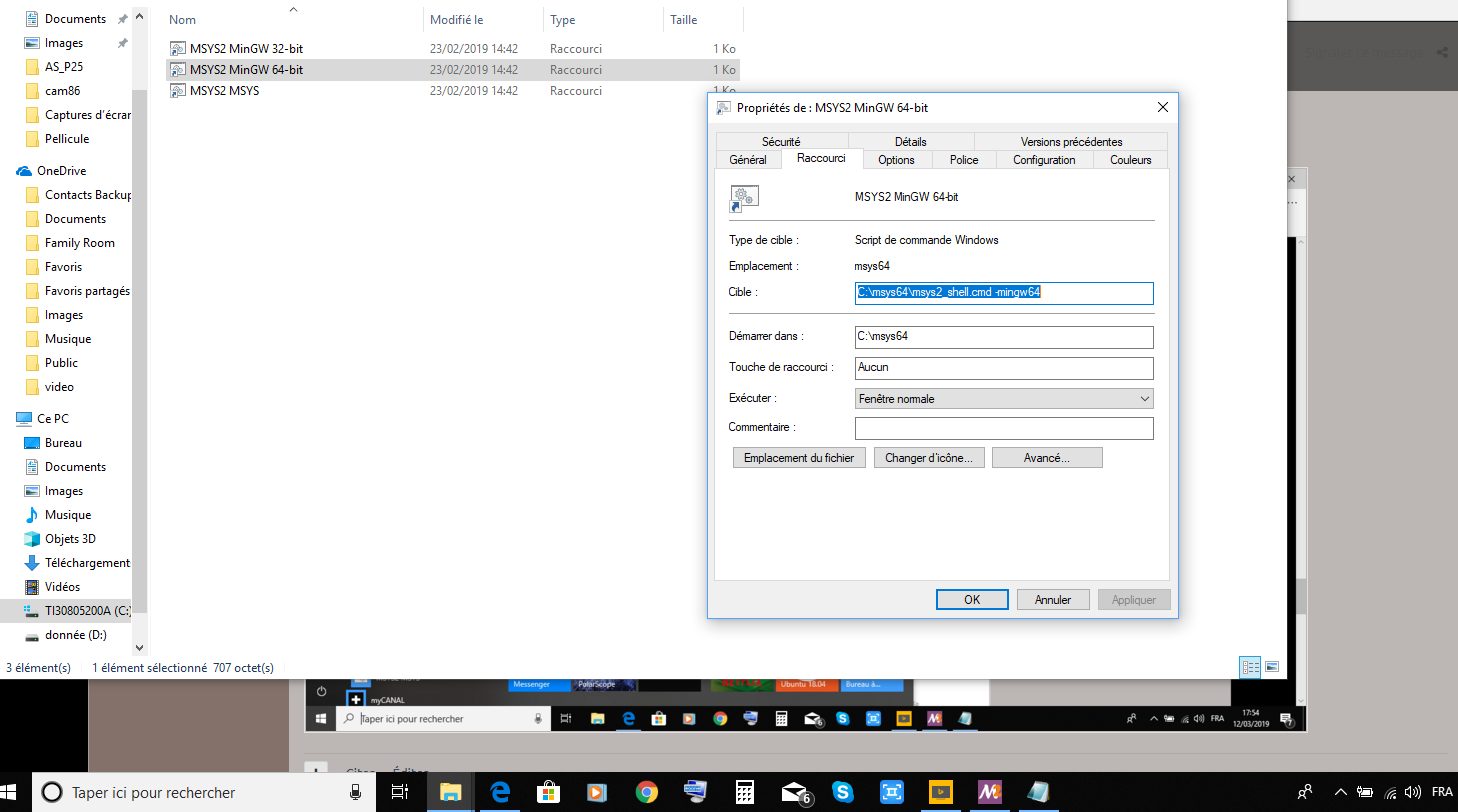Open the People icon in the main system tray

[1304, 793]
